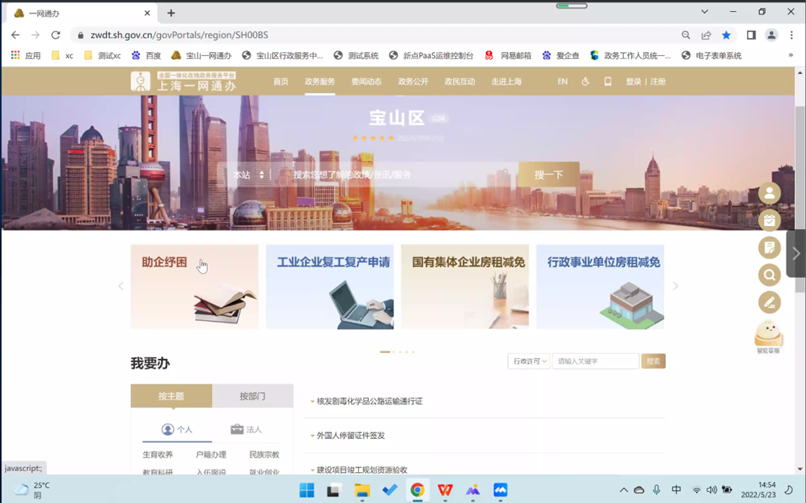Open the 爱企查 bookmark
The height and width of the screenshot is (503, 806).
click(561, 55)
